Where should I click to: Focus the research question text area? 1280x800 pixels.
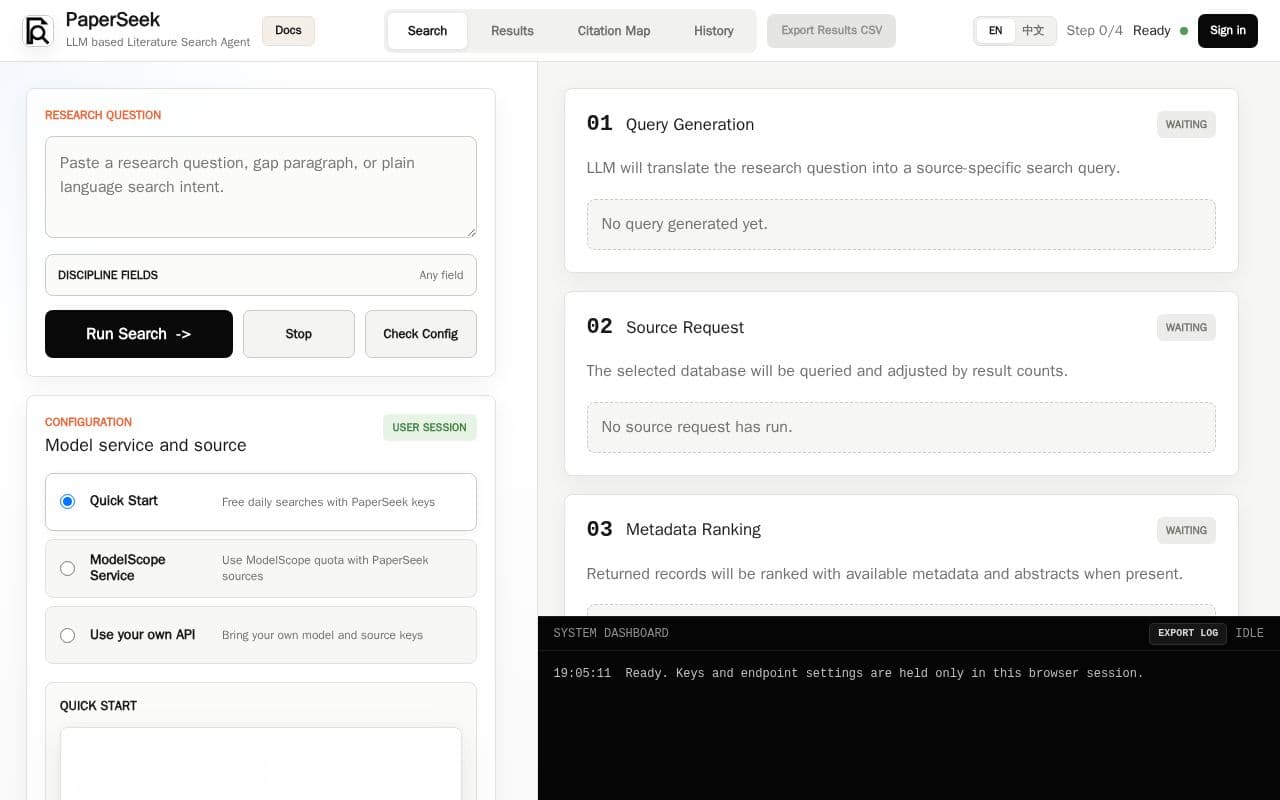261,187
